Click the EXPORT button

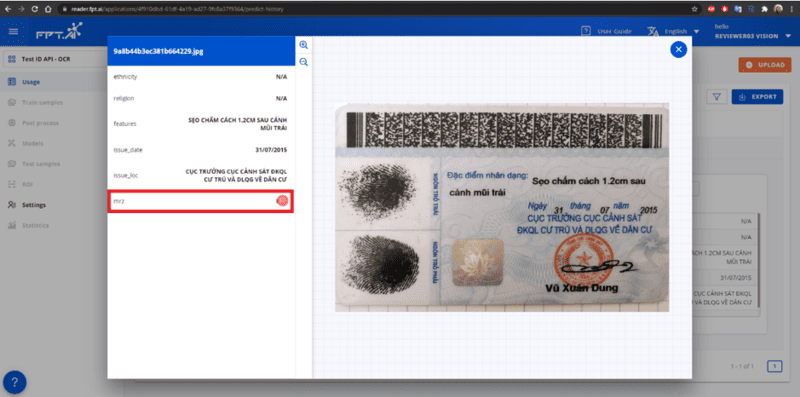(x=757, y=96)
